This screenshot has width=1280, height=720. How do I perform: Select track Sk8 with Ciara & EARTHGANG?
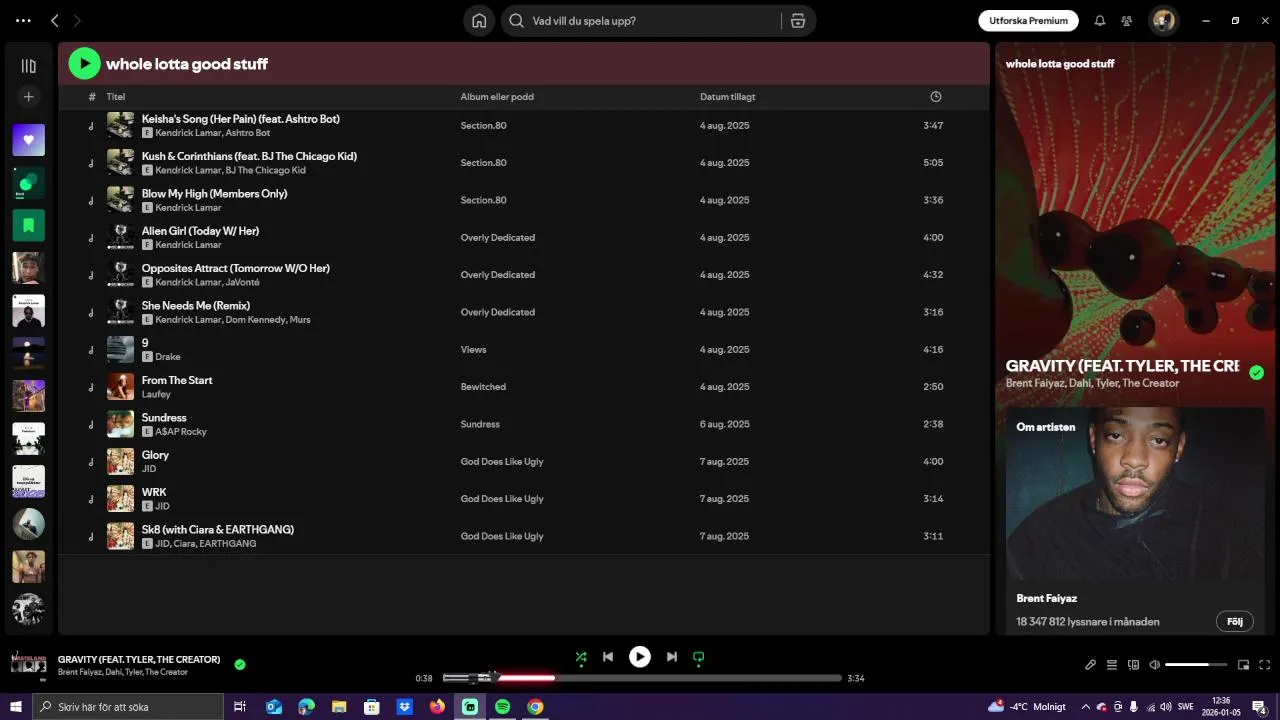tap(524, 536)
